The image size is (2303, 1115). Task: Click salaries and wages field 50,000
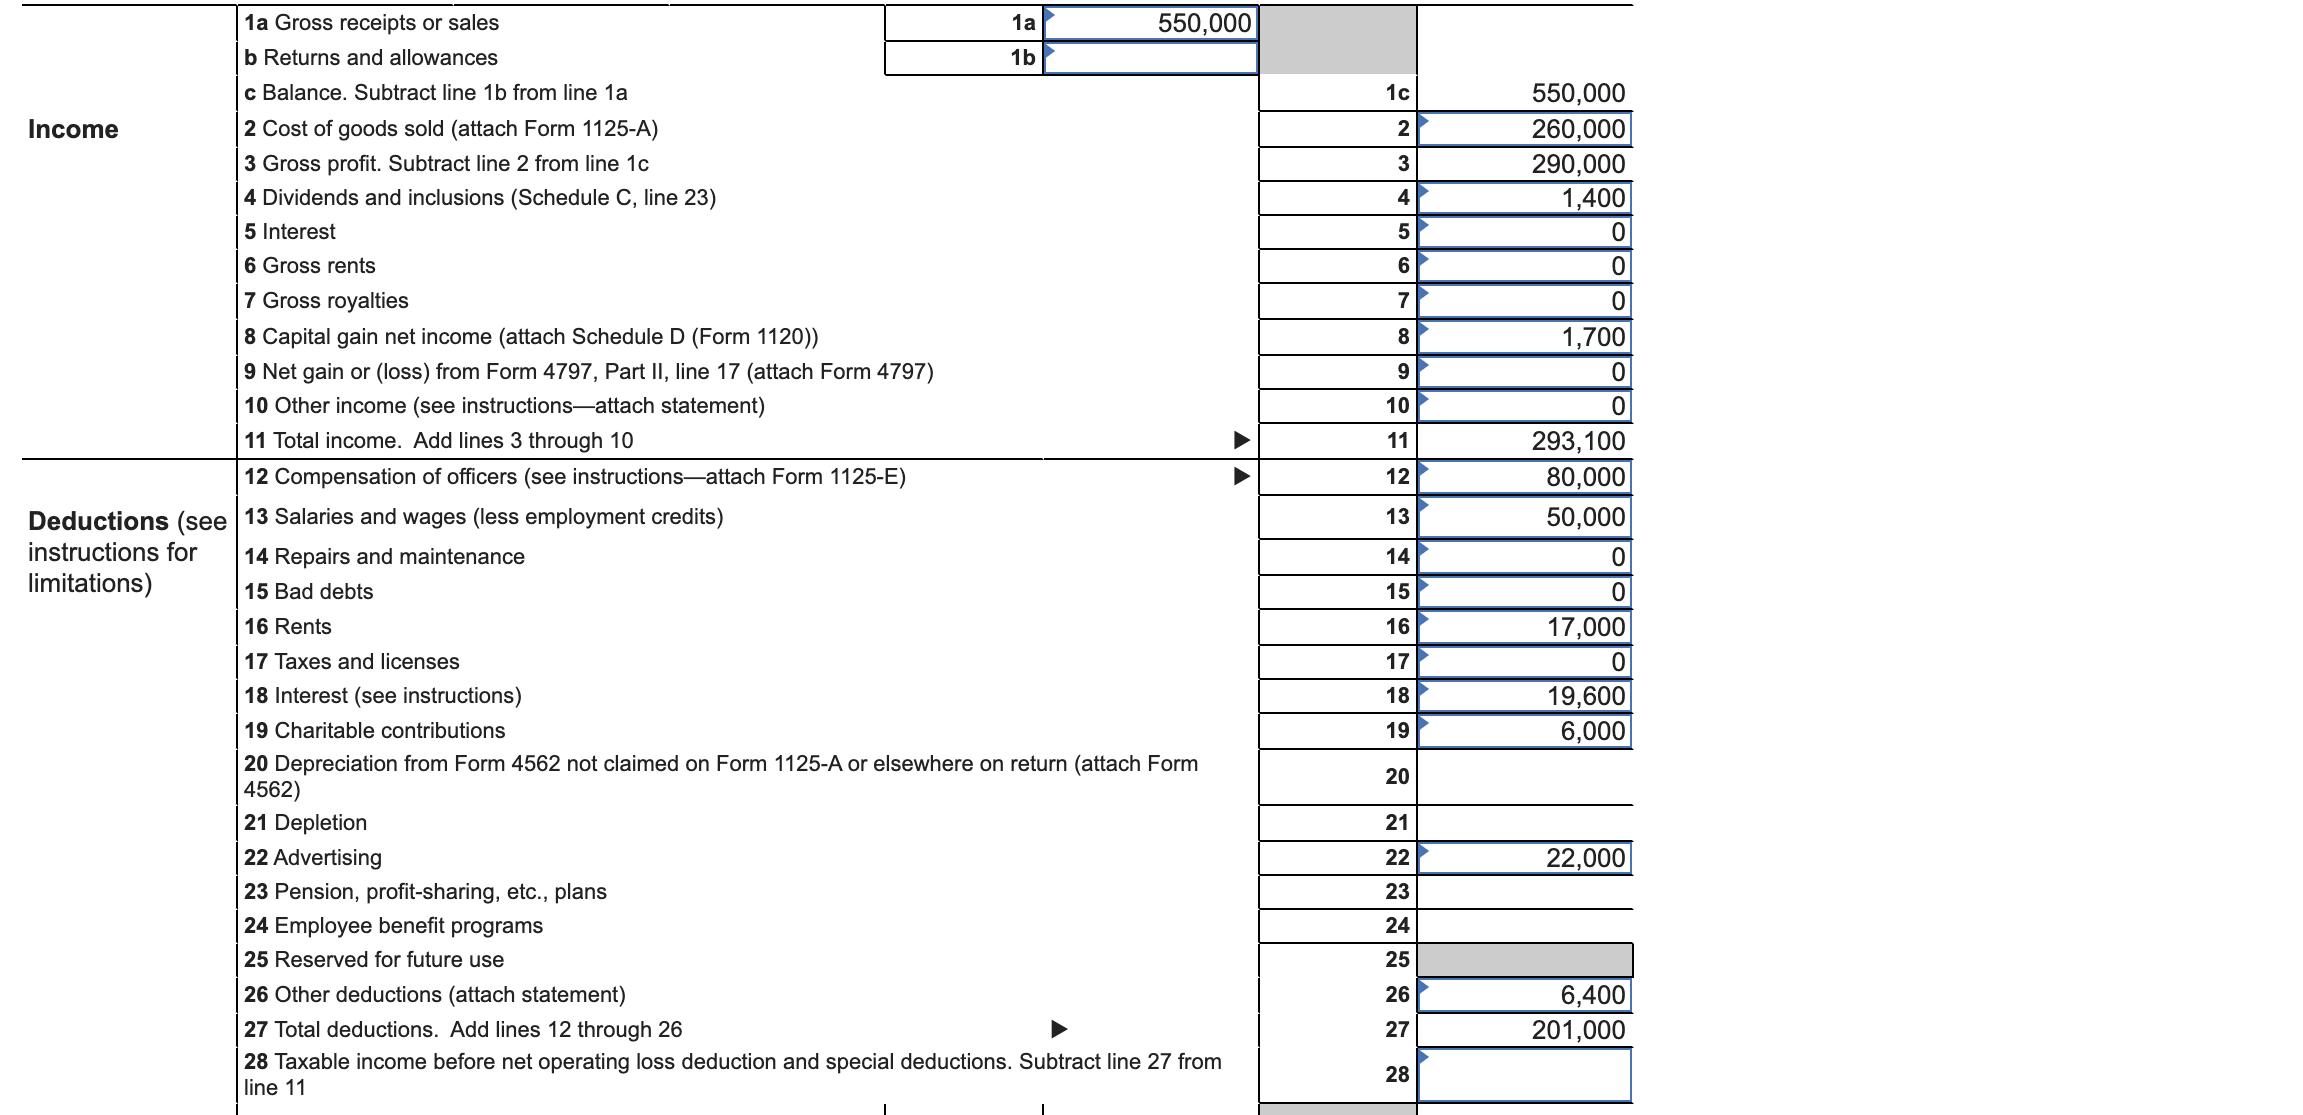click(x=1524, y=517)
